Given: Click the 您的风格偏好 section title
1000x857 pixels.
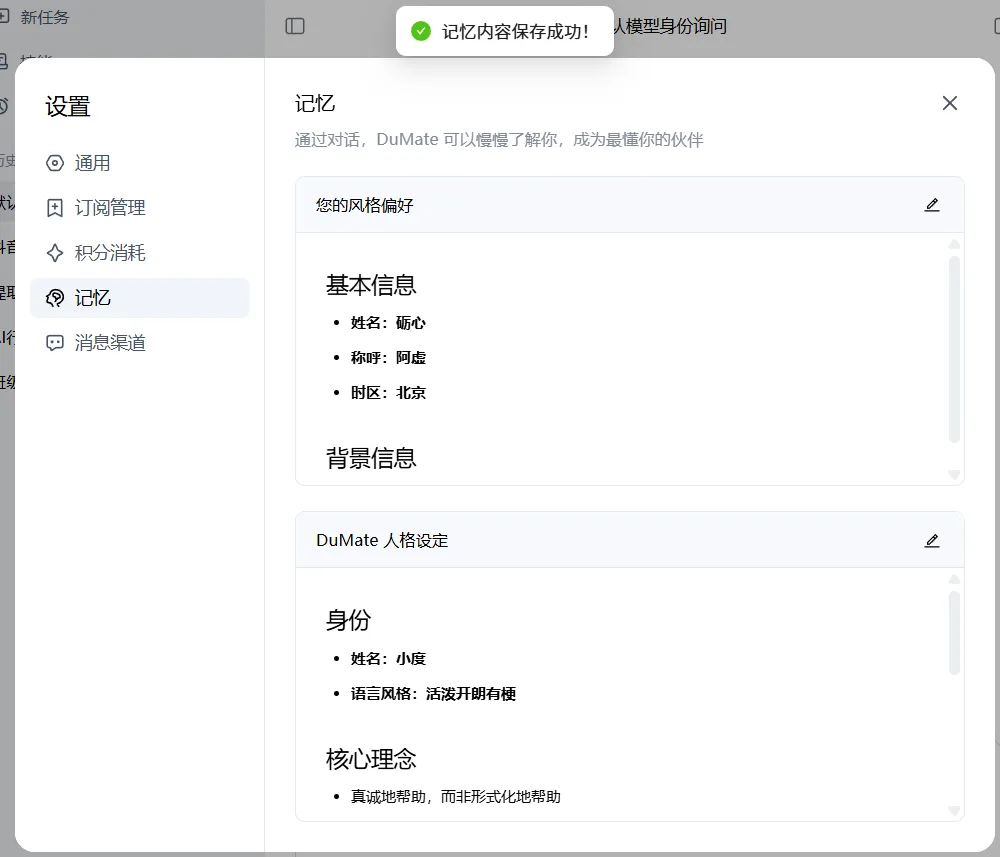Looking at the screenshot, I should pyautogui.click(x=364, y=205).
